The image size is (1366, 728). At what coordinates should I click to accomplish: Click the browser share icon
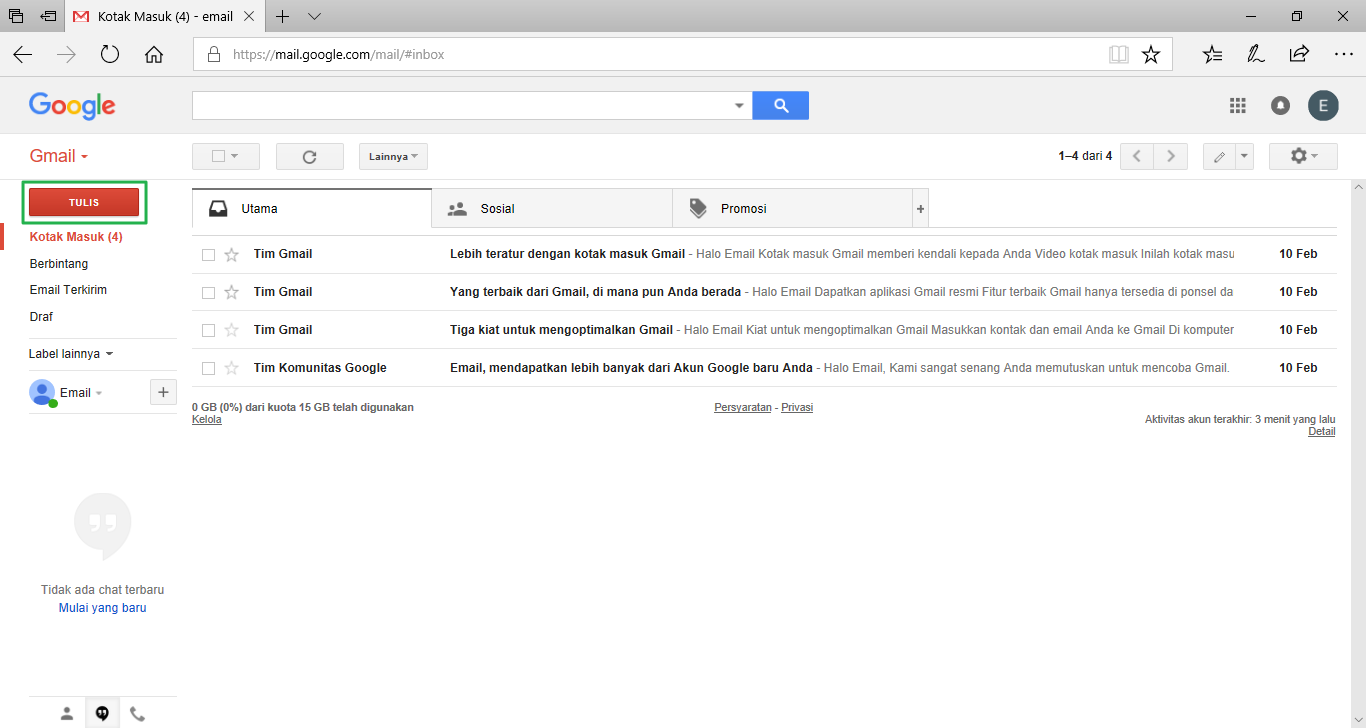tap(1299, 54)
